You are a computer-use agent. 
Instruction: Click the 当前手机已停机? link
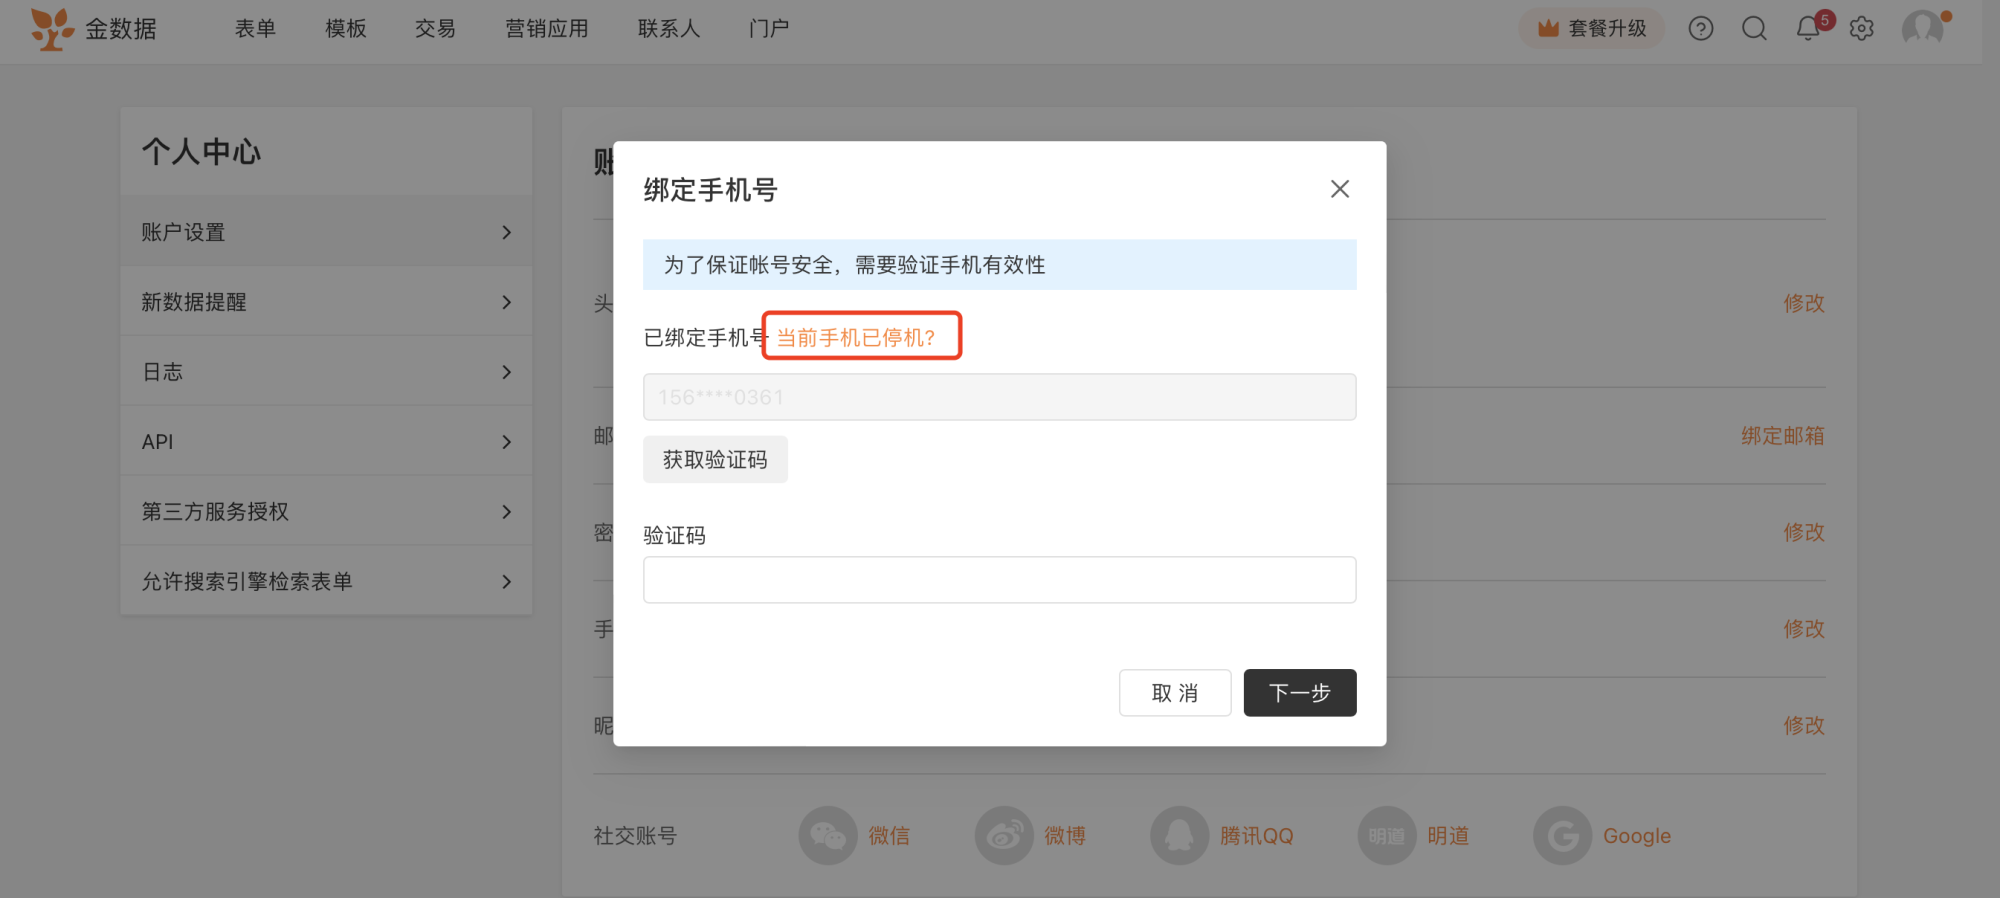(856, 338)
